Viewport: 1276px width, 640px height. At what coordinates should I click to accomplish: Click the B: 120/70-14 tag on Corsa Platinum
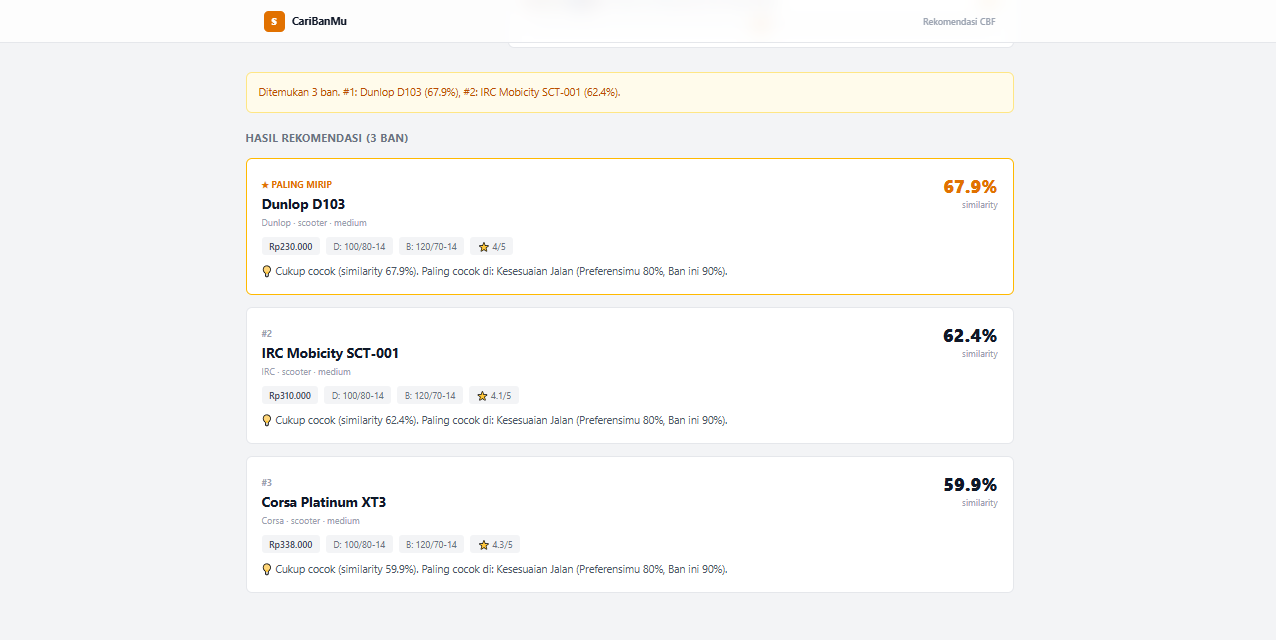click(x=432, y=545)
